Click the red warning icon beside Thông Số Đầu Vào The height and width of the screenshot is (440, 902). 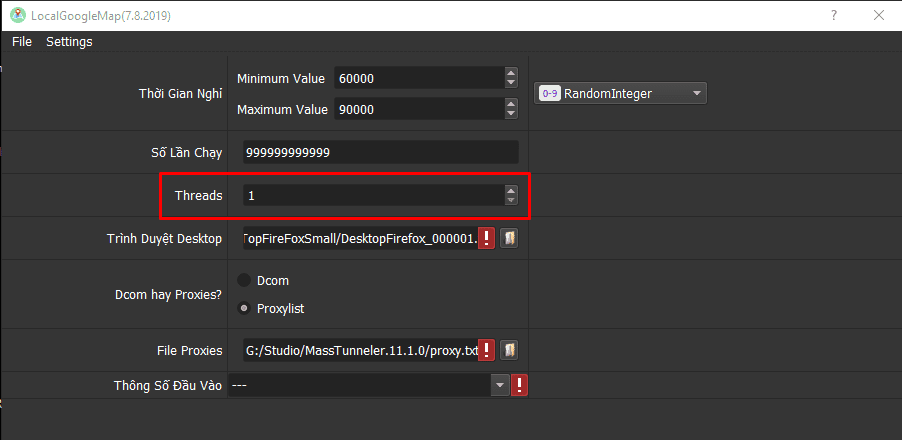(x=519, y=385)
